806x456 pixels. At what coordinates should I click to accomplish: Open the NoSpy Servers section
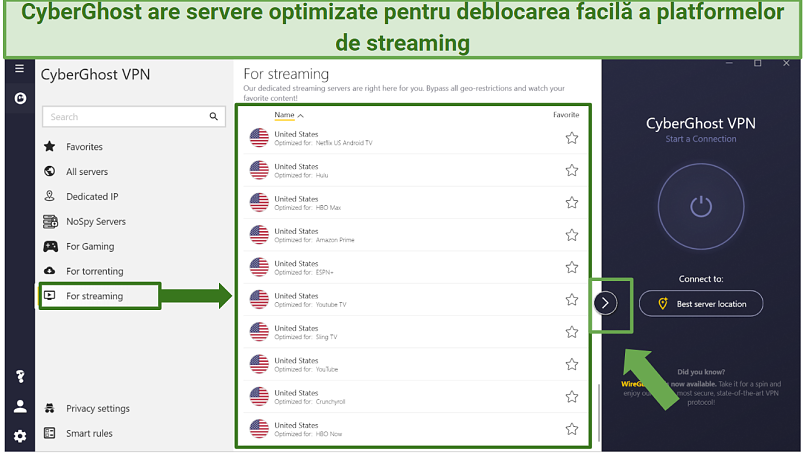tap(96, 222)
